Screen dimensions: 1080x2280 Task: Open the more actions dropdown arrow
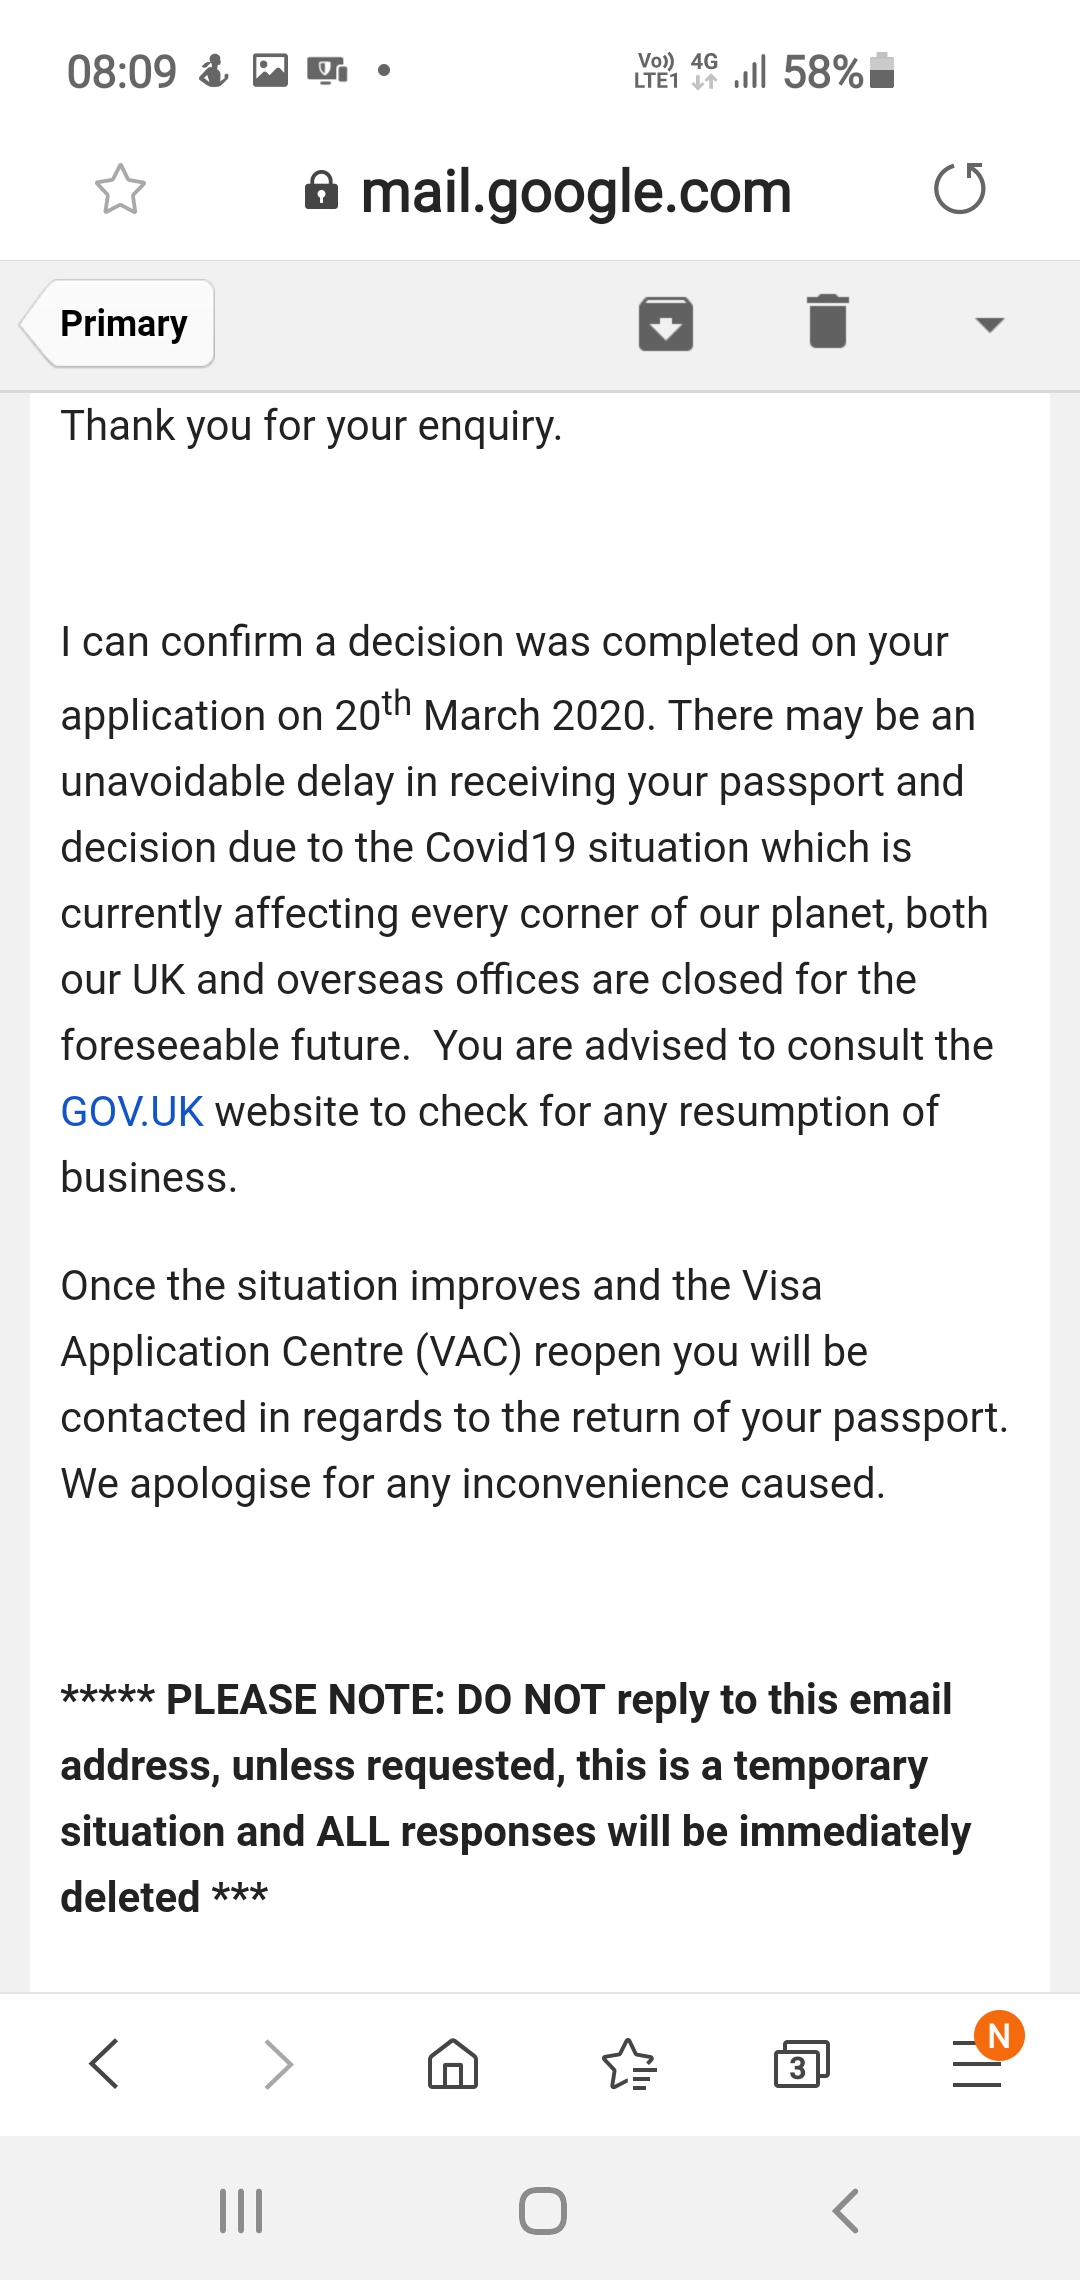pyautogui.click(x=989, y=324)
